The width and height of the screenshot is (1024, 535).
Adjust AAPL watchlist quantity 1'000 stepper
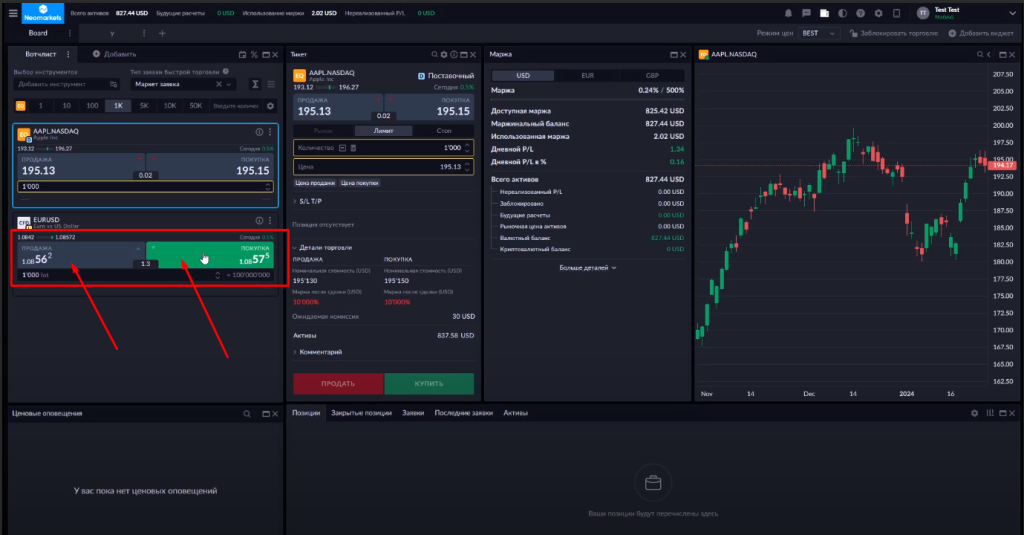click(268, 187)
